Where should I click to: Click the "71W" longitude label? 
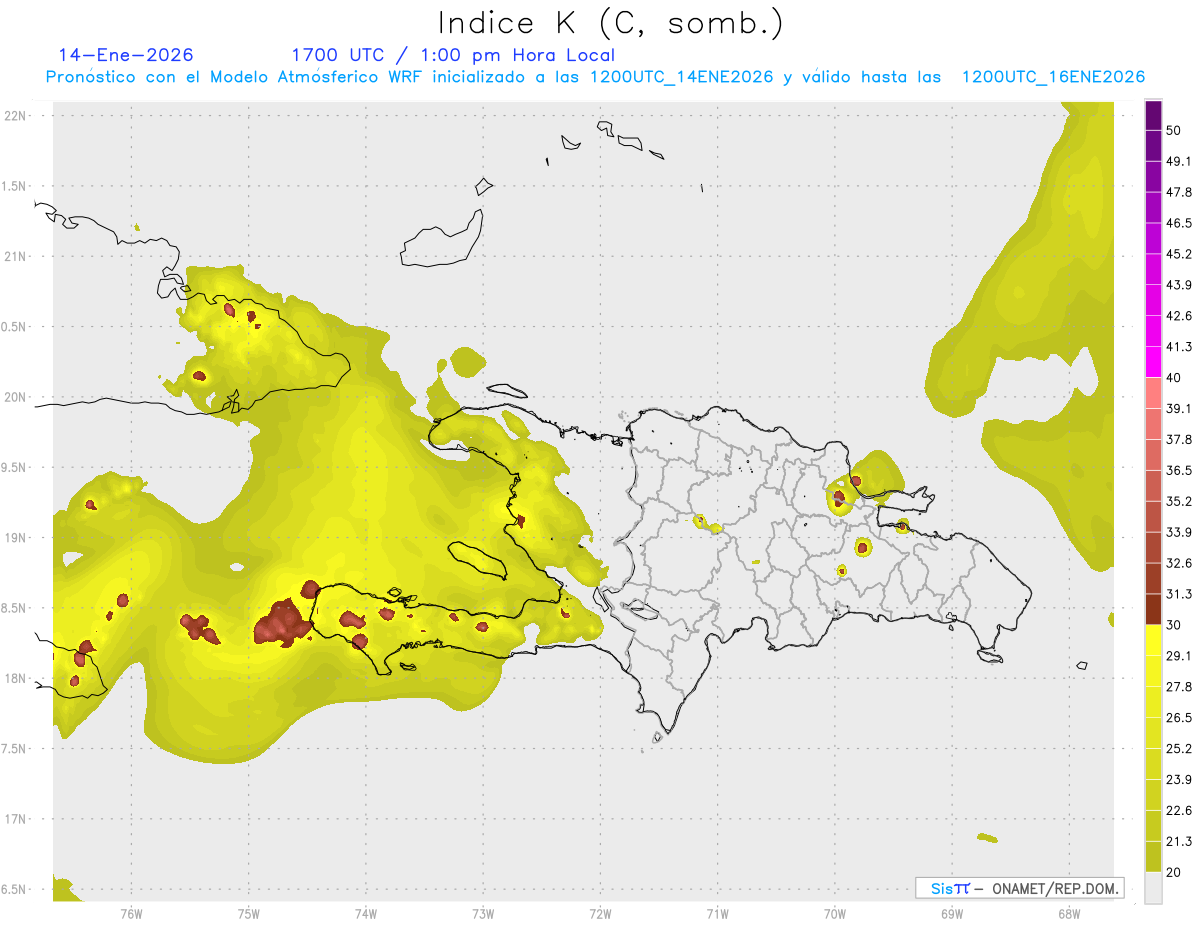[x=717, y=914]
